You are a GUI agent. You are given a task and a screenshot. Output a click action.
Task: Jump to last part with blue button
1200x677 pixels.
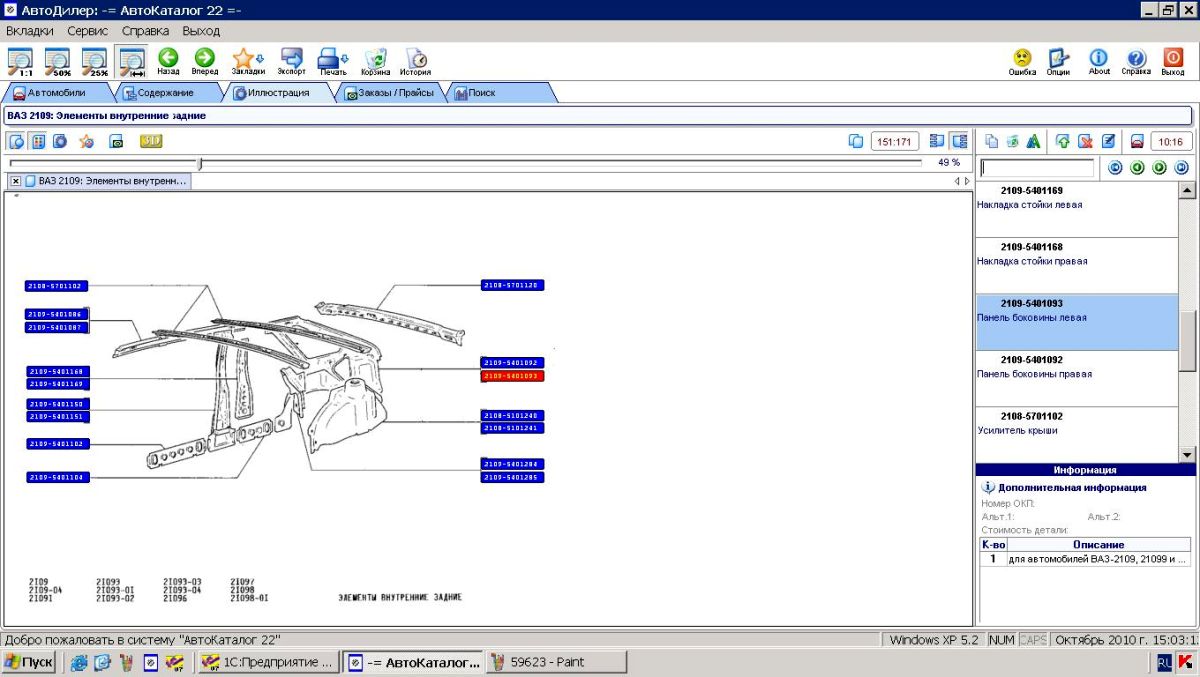1182,168
